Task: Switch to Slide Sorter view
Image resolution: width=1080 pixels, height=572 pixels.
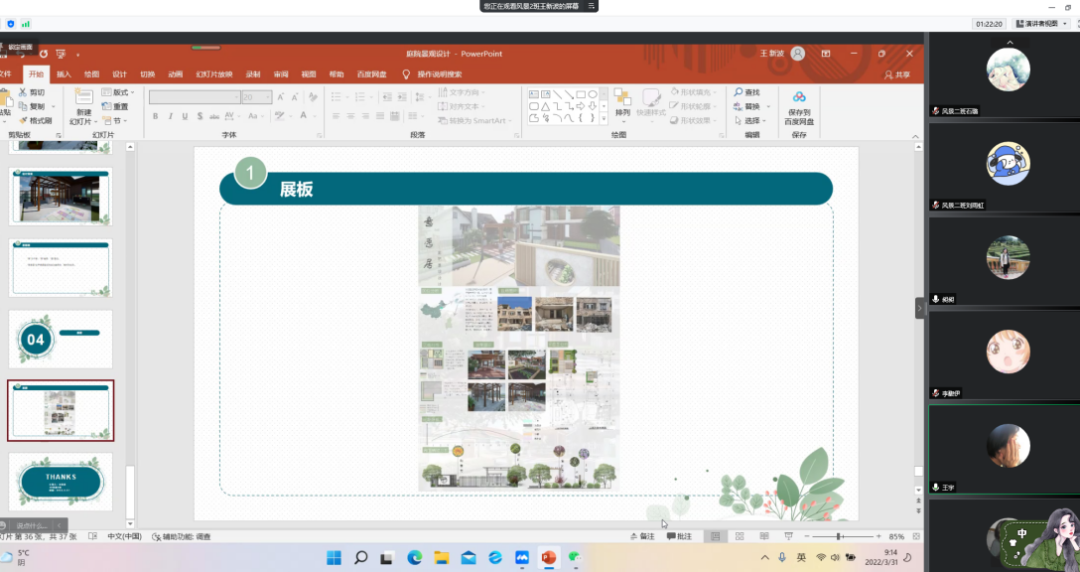Action: 740,536
